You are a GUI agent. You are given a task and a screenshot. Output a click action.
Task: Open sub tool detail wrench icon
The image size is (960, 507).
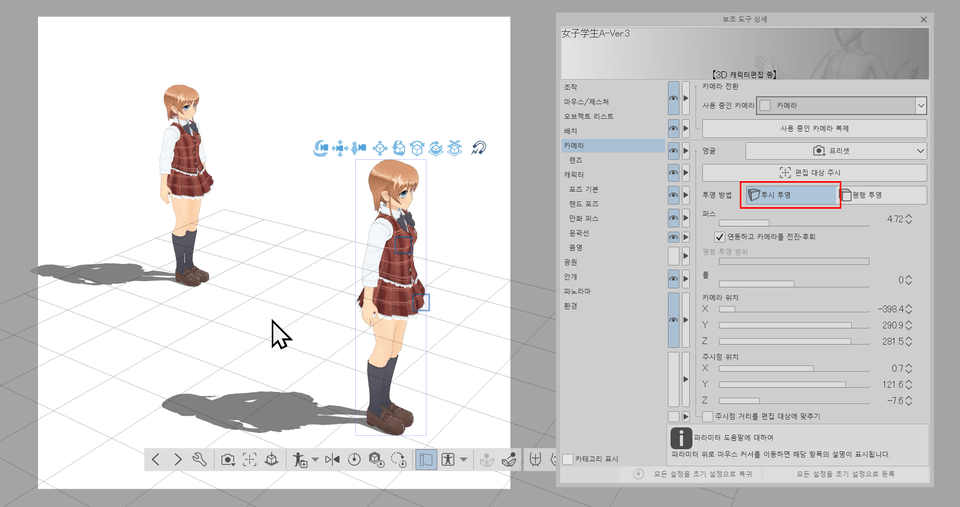coord(200,459)
